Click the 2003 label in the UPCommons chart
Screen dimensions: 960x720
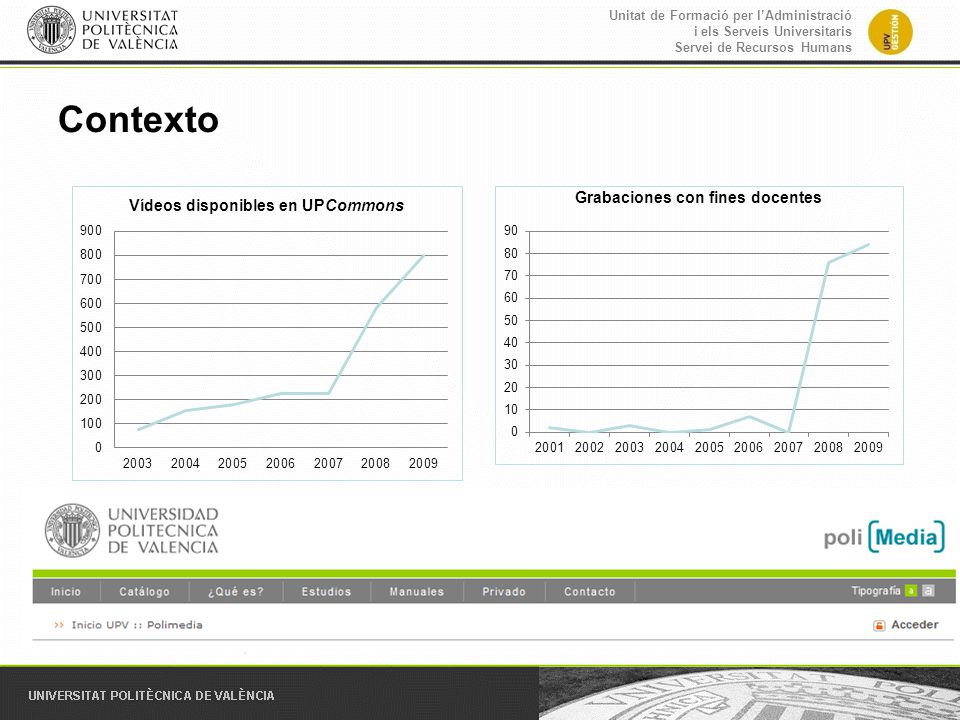137,463
